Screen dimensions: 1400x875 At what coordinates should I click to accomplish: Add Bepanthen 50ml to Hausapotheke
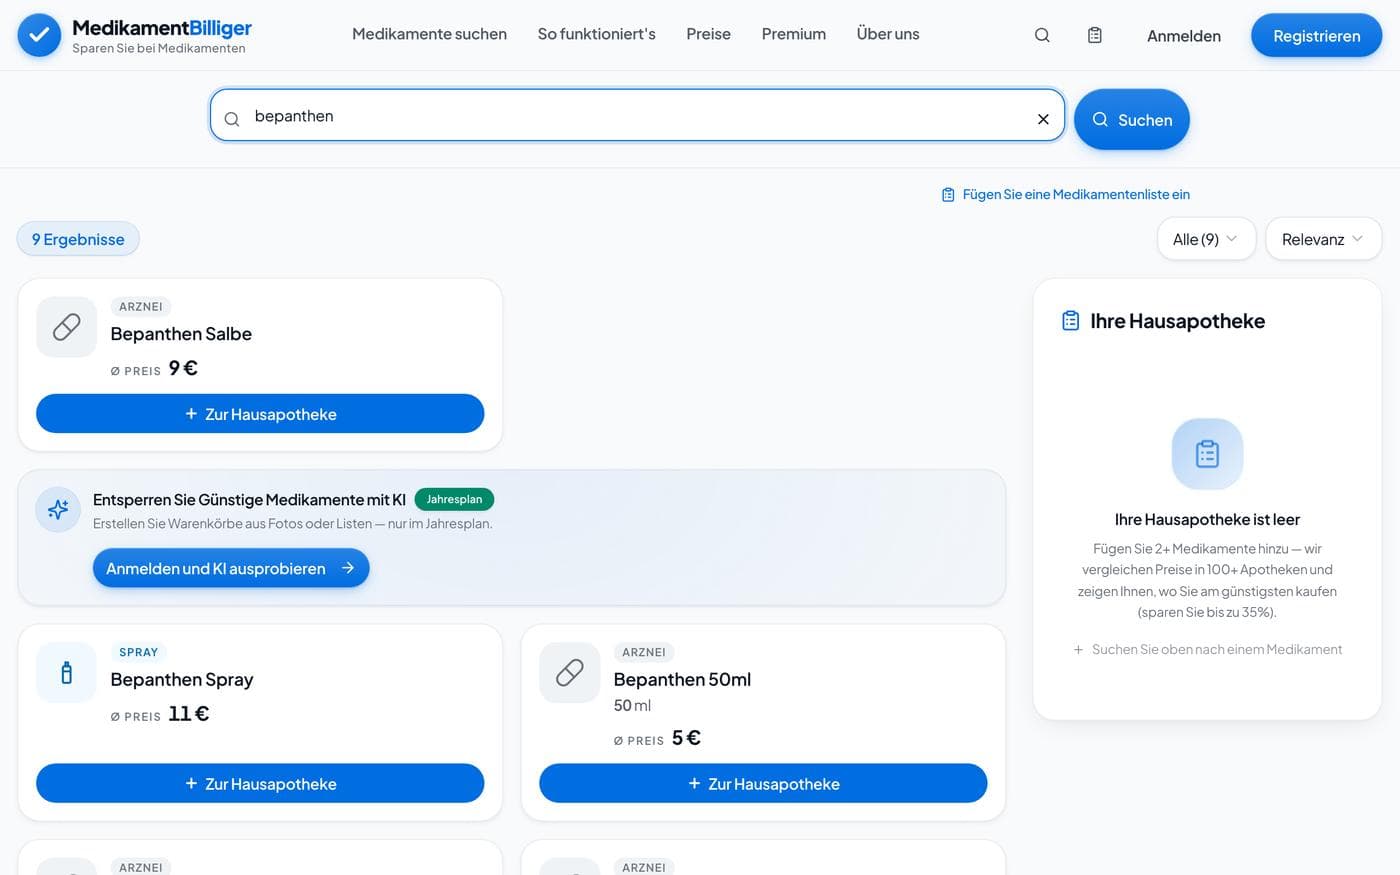(x=763, y=784)
